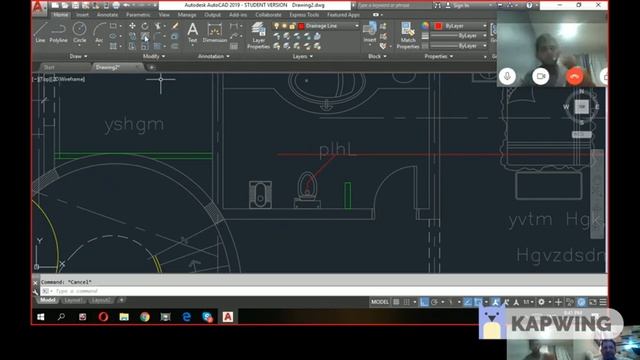The width and height of the screenshot is (640, 360).
Task: Activate the Move tool in Modify panel
Action: point(132,26)
